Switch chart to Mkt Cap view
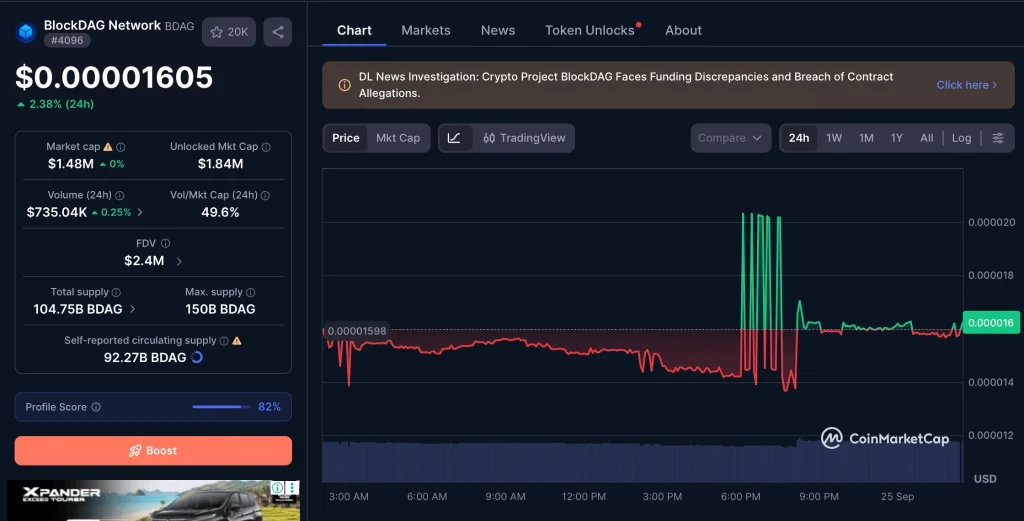Viewport: 1024px width, 521px height. tap(398, 138)
